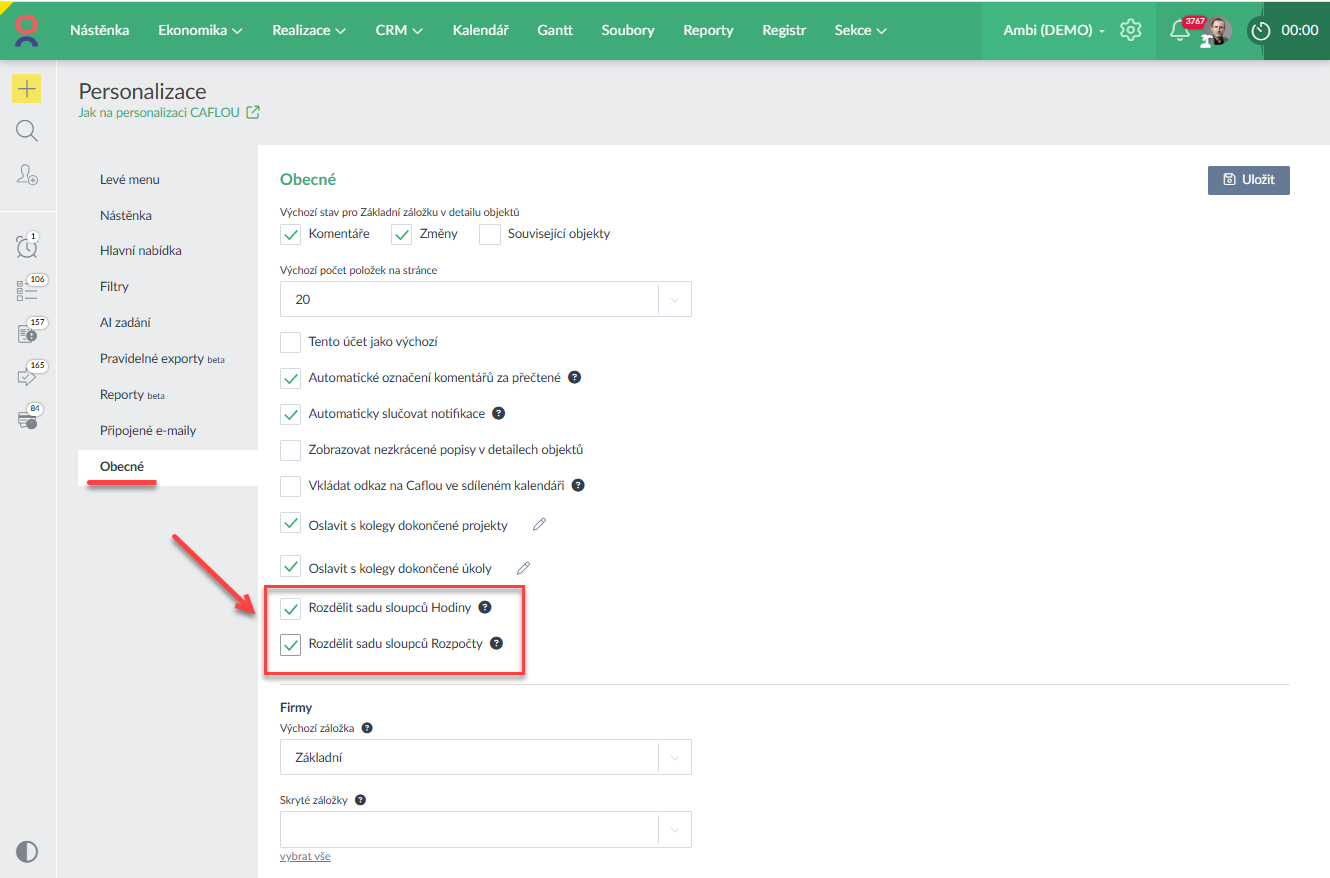The height and width of the screenshot is (878, 1330).
Task: Open the notifications bell icon
Action: click(1180, 30)
